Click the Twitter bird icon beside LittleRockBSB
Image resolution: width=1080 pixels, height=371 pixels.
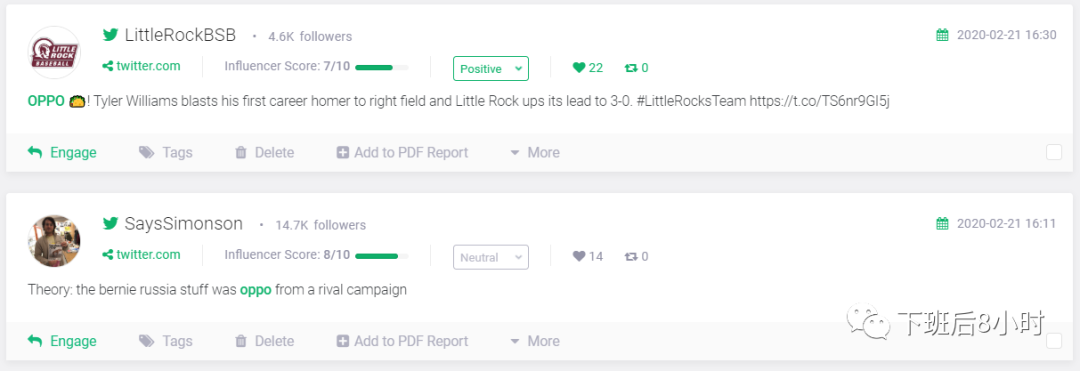pos(110,34)
